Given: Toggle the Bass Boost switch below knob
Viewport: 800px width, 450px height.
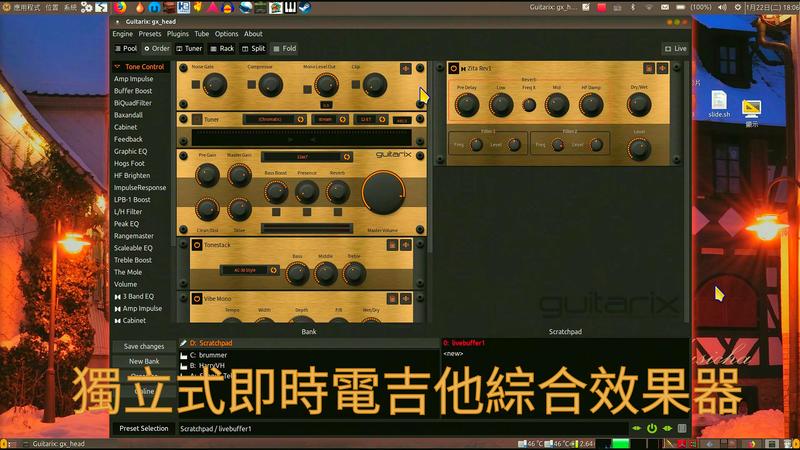Looking at the screenshot, I should click(x=276, y=212).
